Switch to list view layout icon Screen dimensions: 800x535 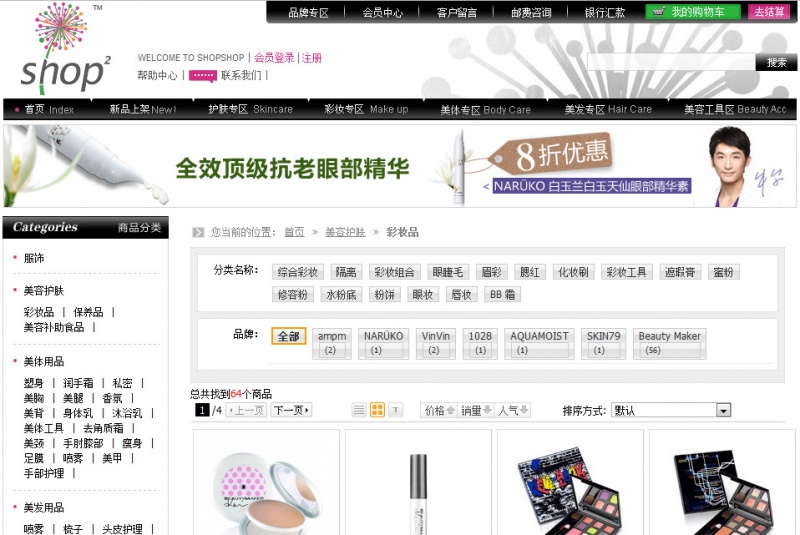coord(359,410)
